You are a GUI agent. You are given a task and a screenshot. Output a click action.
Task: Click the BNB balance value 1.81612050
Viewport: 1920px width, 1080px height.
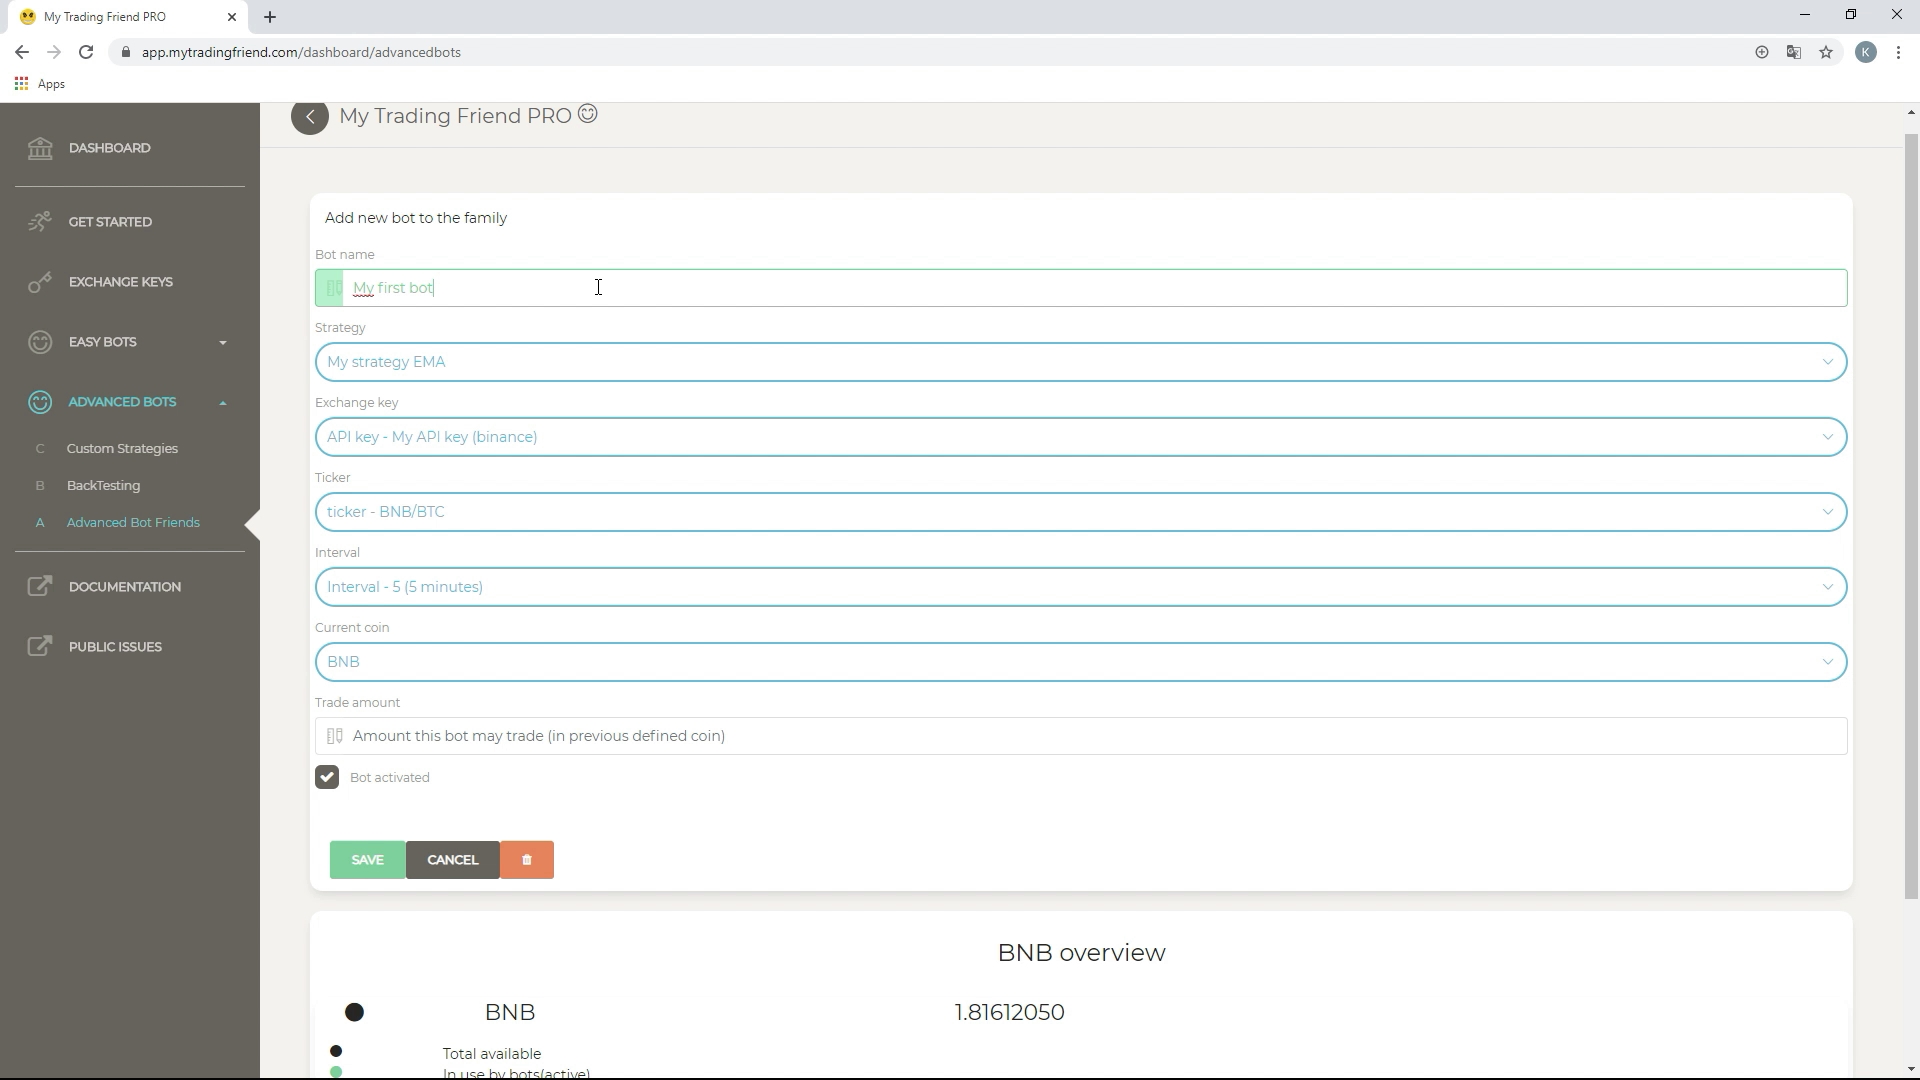(x=1009, y=1012)
